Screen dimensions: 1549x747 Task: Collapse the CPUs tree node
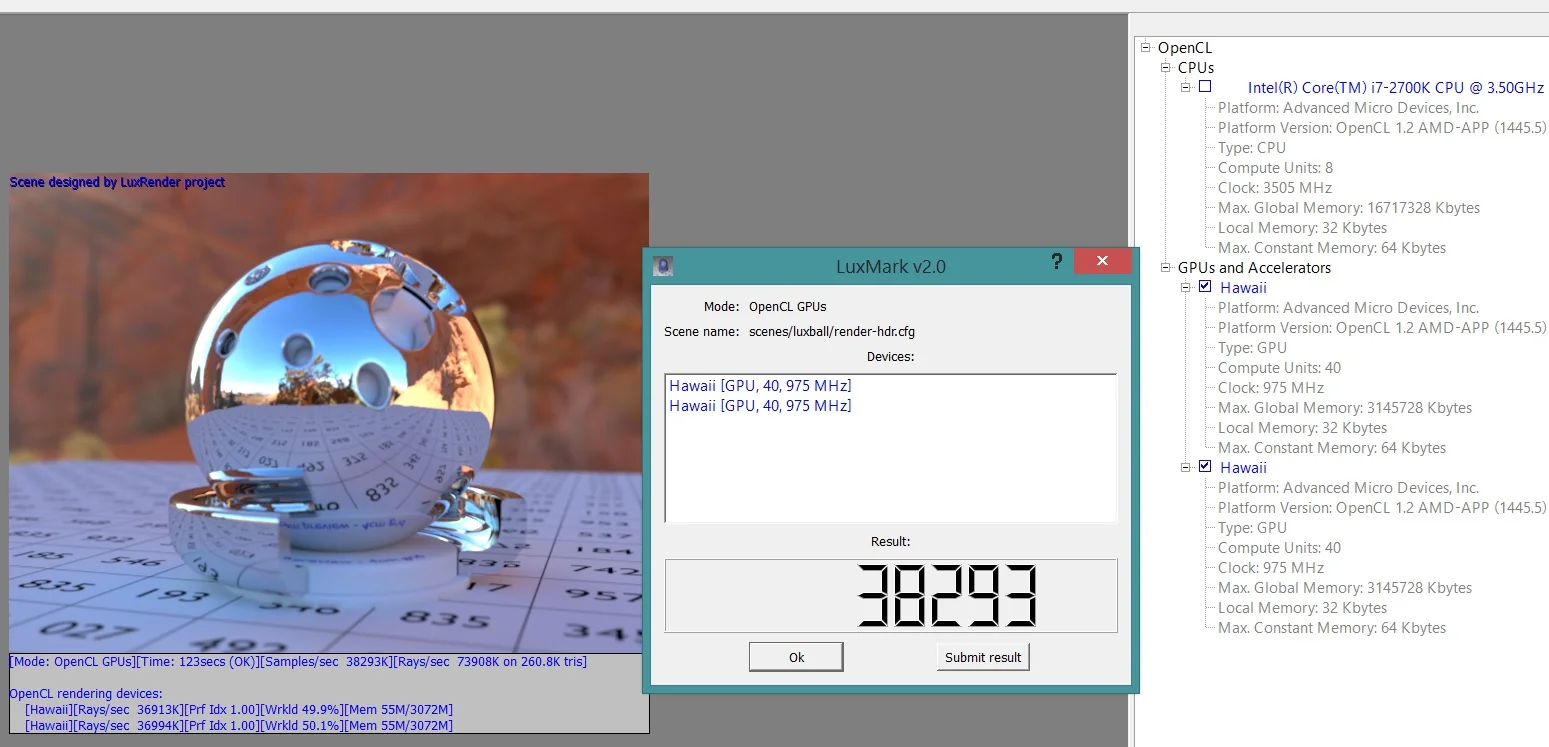tap(1166, 67)
